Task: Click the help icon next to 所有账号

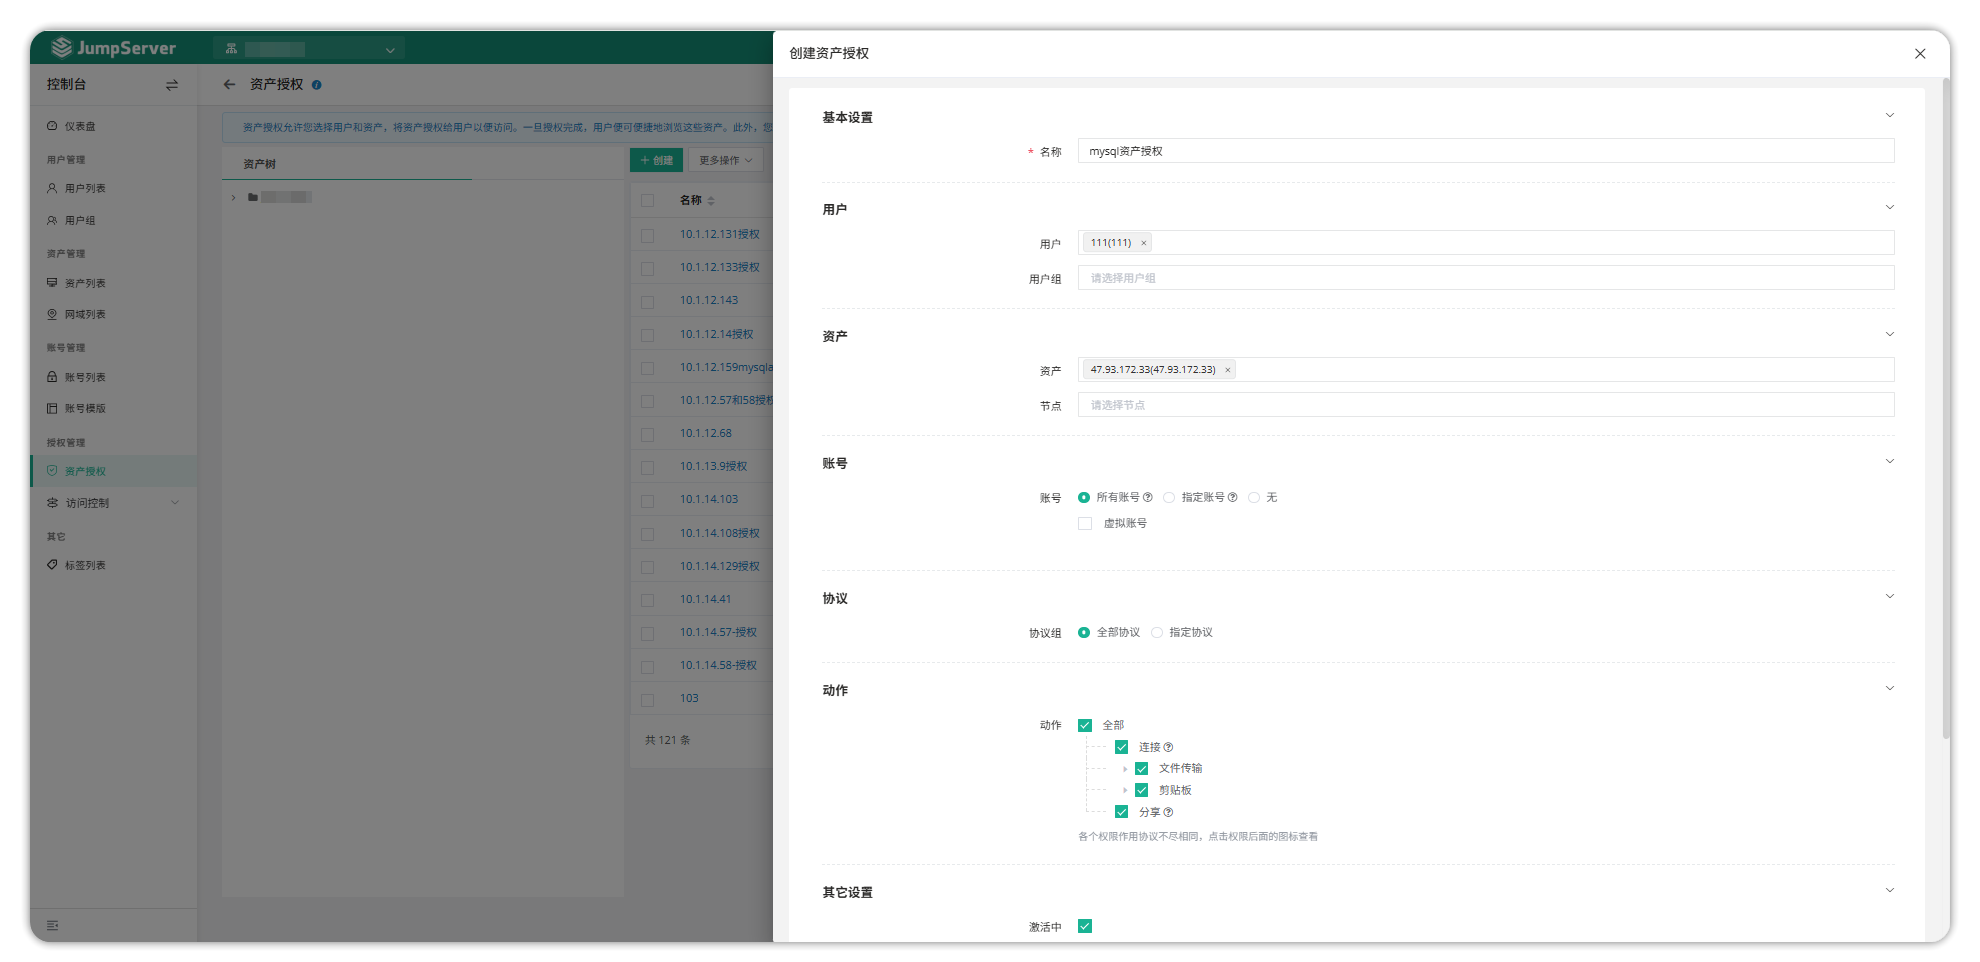Action: click(x=1147, y=497)
